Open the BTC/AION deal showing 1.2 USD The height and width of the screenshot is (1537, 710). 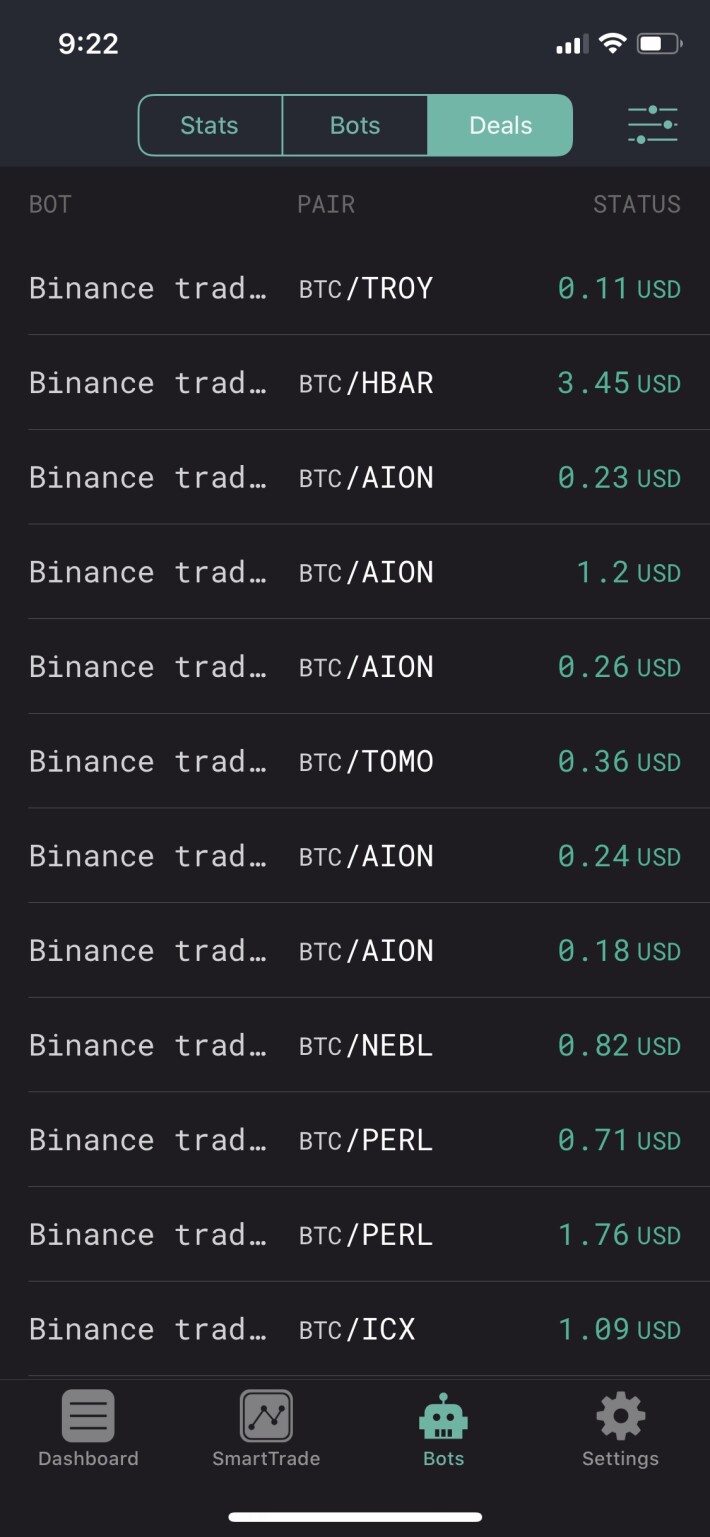(355, 572)
